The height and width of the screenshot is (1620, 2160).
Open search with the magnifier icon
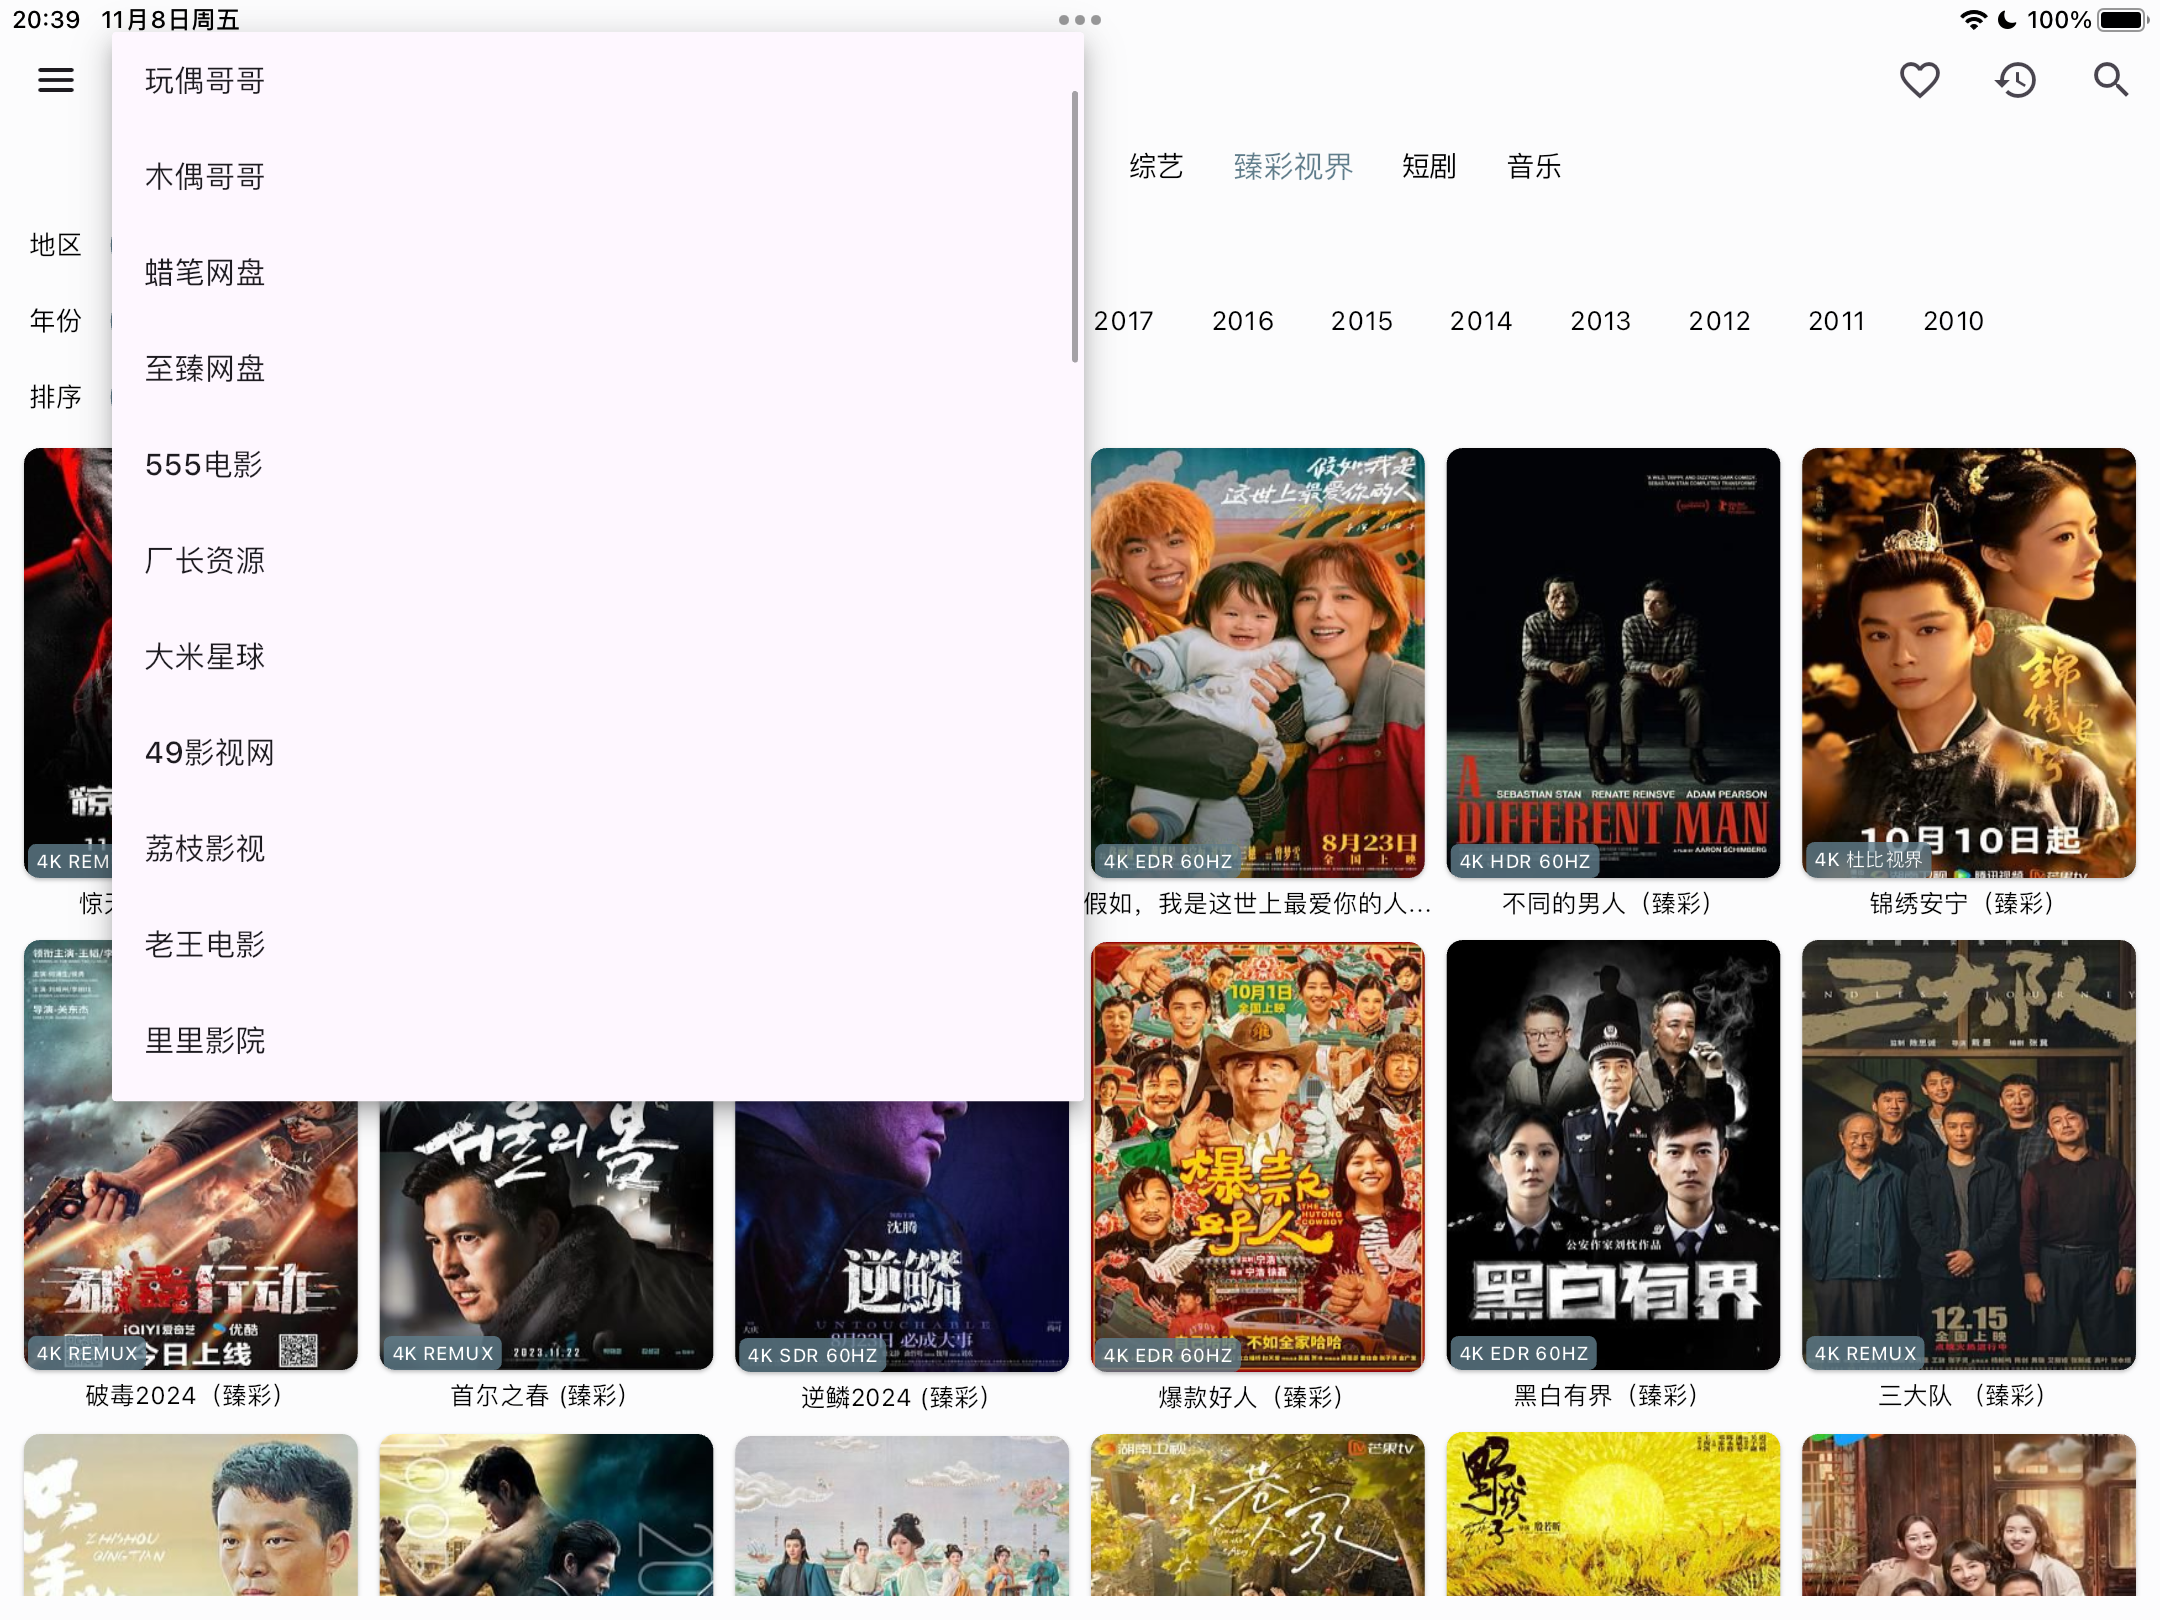(2111, 80)
